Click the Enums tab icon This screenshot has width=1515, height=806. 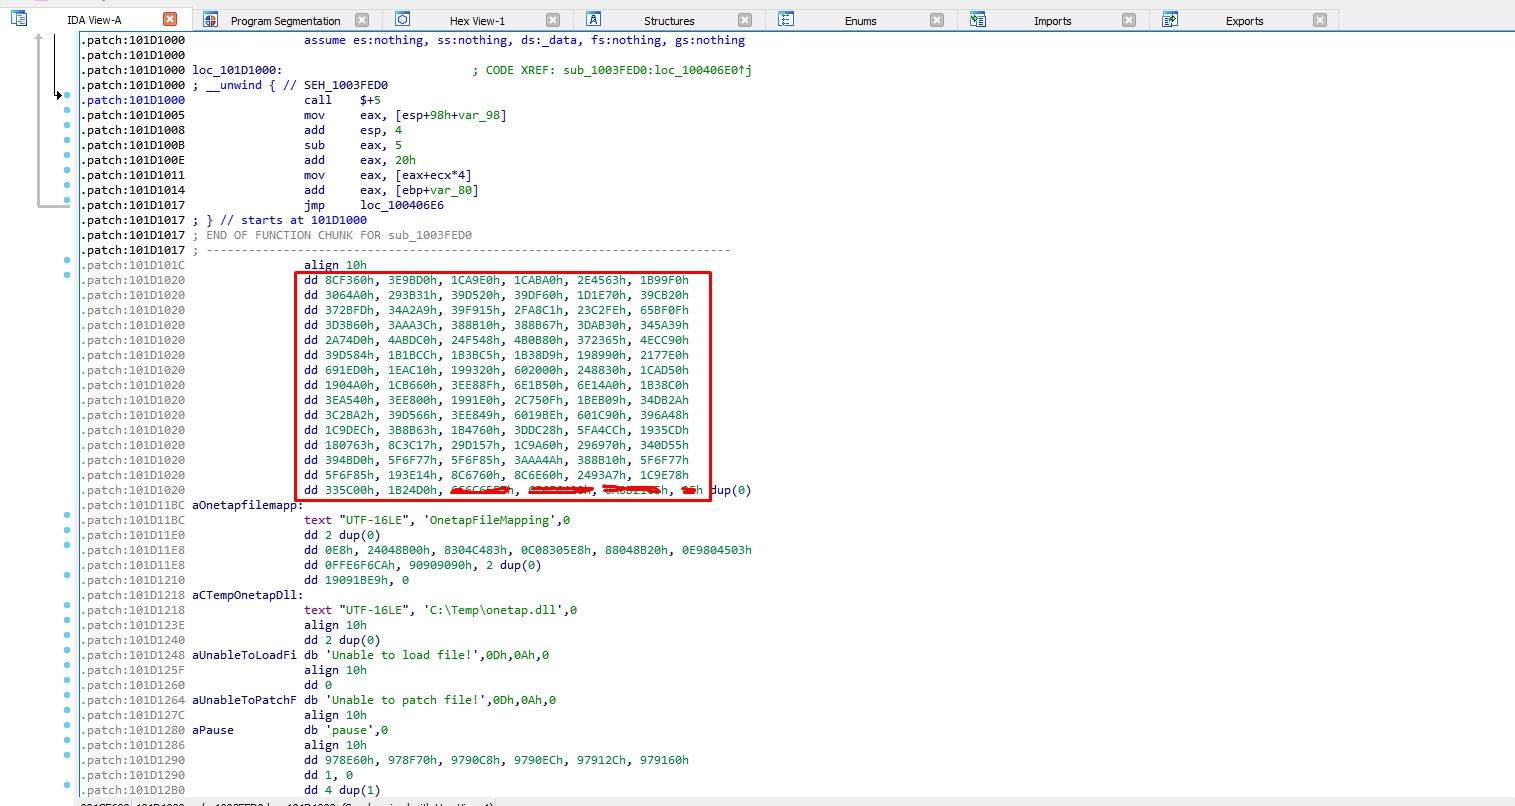point(786,20)
